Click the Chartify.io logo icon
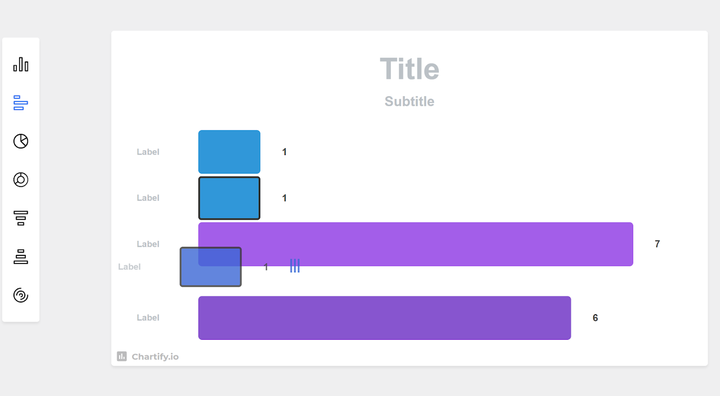 (122, 356)
